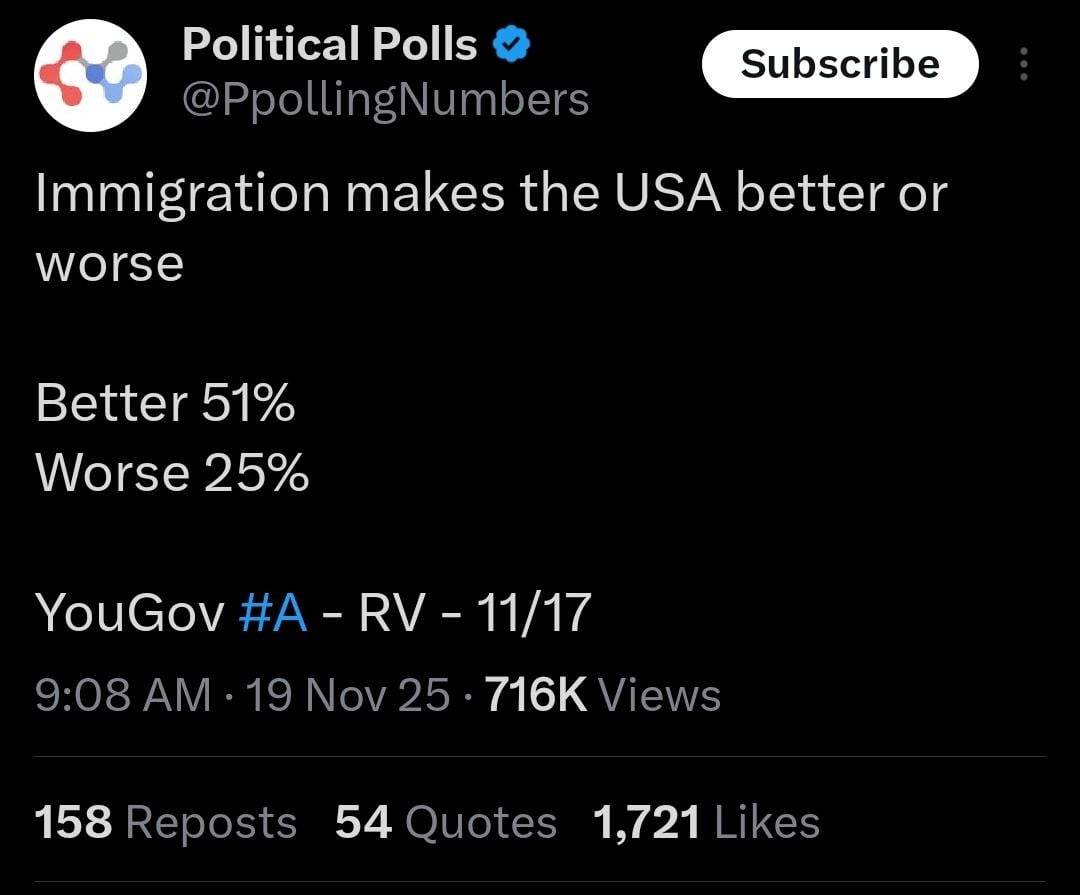Viewport: 1080px width, 895px height.
Task: Click the 'Better 51%' result line
Action: (x=165, y=404)
